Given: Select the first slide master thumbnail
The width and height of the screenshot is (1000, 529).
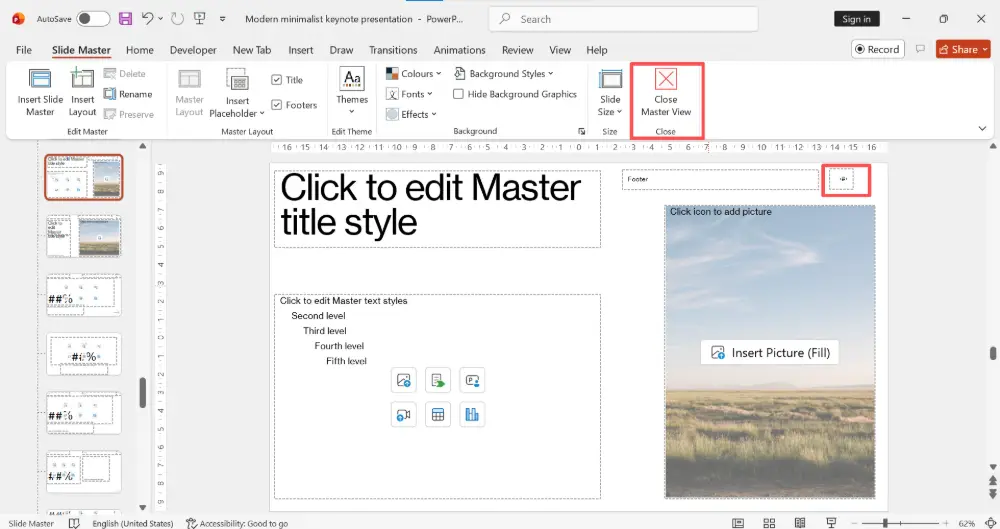Looking at the screenshot, I should click(x=84, y=177).
